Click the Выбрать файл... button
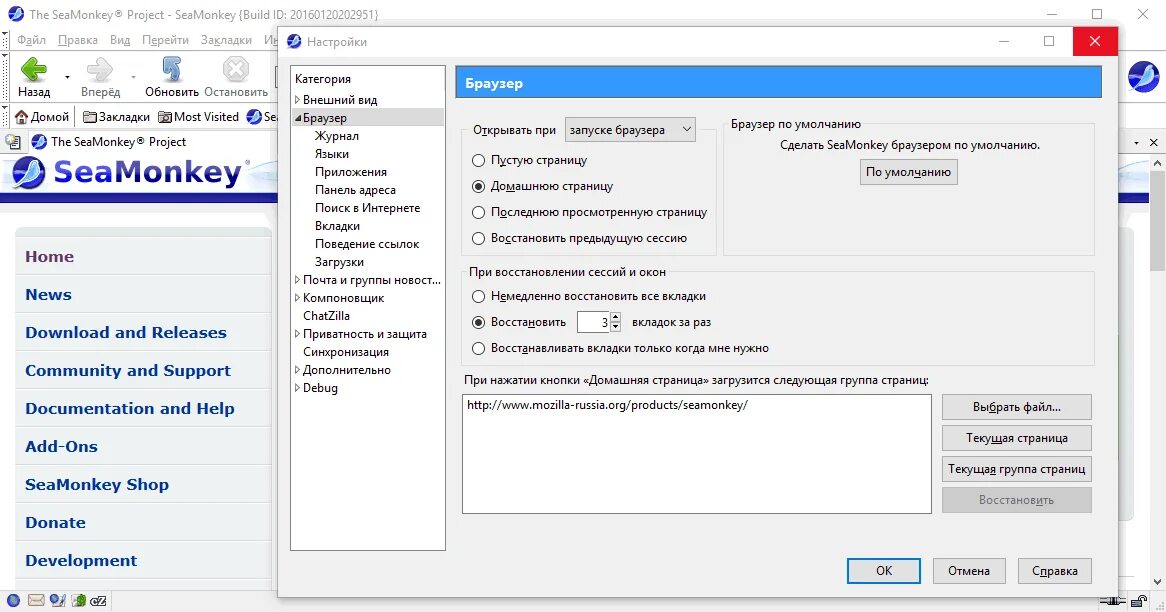1166x612 pixels. 1017,407
